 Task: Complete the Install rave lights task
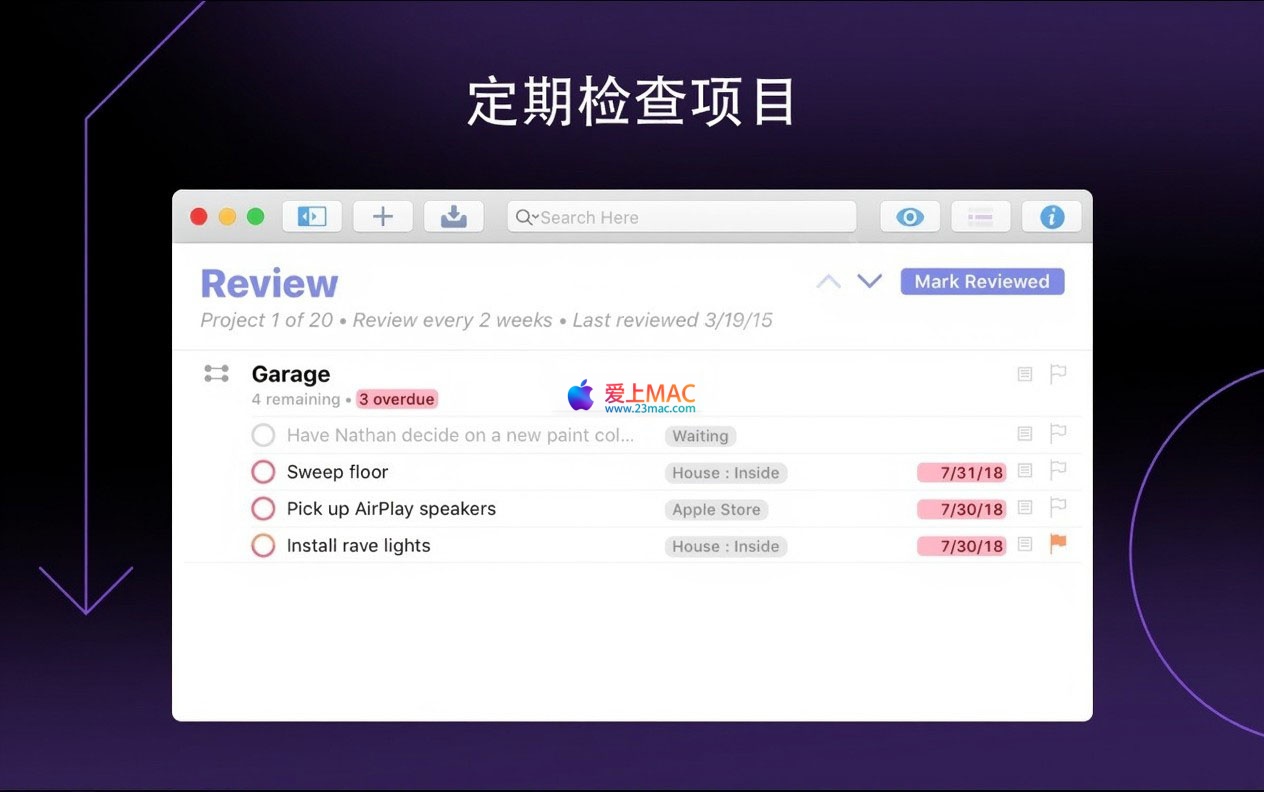(263, 546)
